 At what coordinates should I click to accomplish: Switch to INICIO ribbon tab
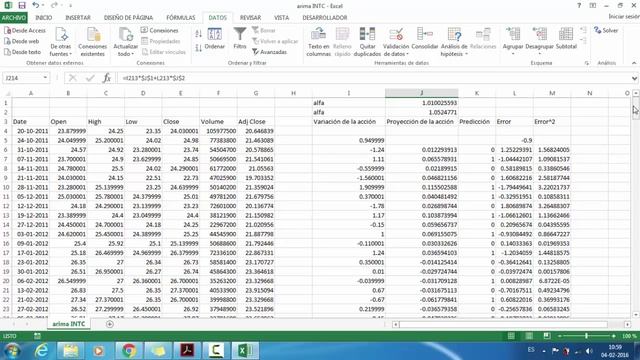(44, 18)
